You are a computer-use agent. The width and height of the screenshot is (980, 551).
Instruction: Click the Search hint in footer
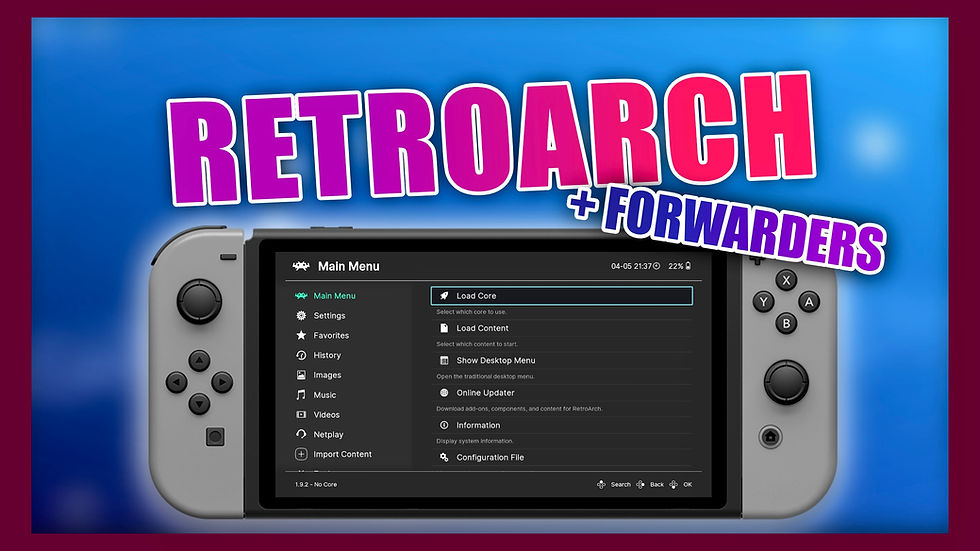[x=621, y=485]
